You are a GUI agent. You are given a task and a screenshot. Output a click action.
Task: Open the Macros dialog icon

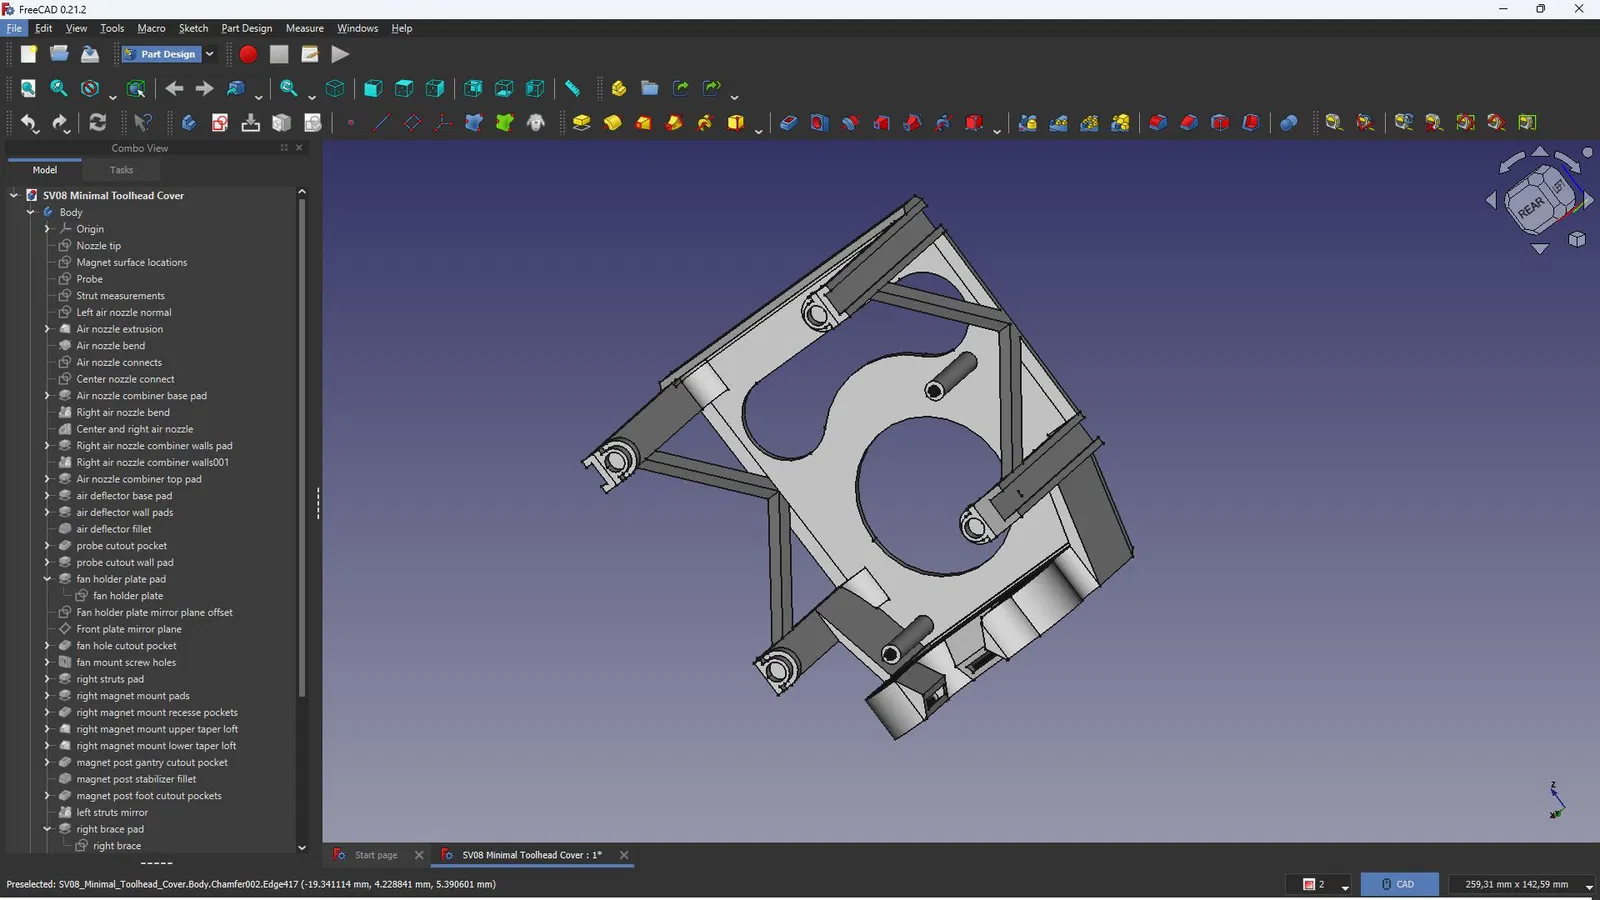point(310,54)
